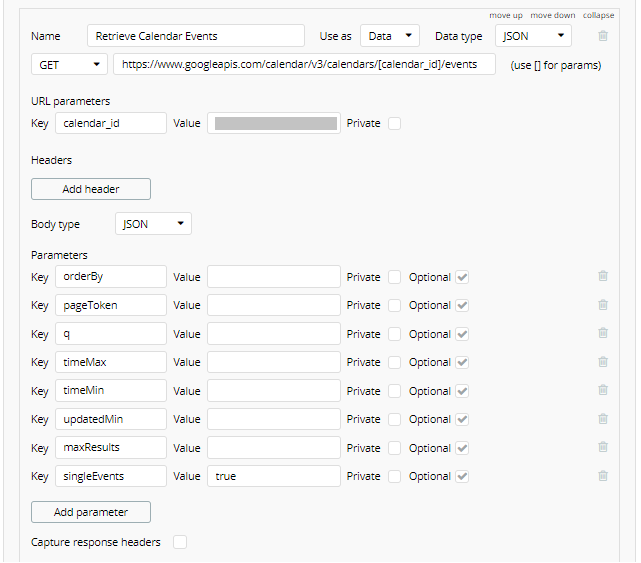Remove the timeMin parameter row
The height and width of the screenshot is (563, 641).
[x=602, y=391]
